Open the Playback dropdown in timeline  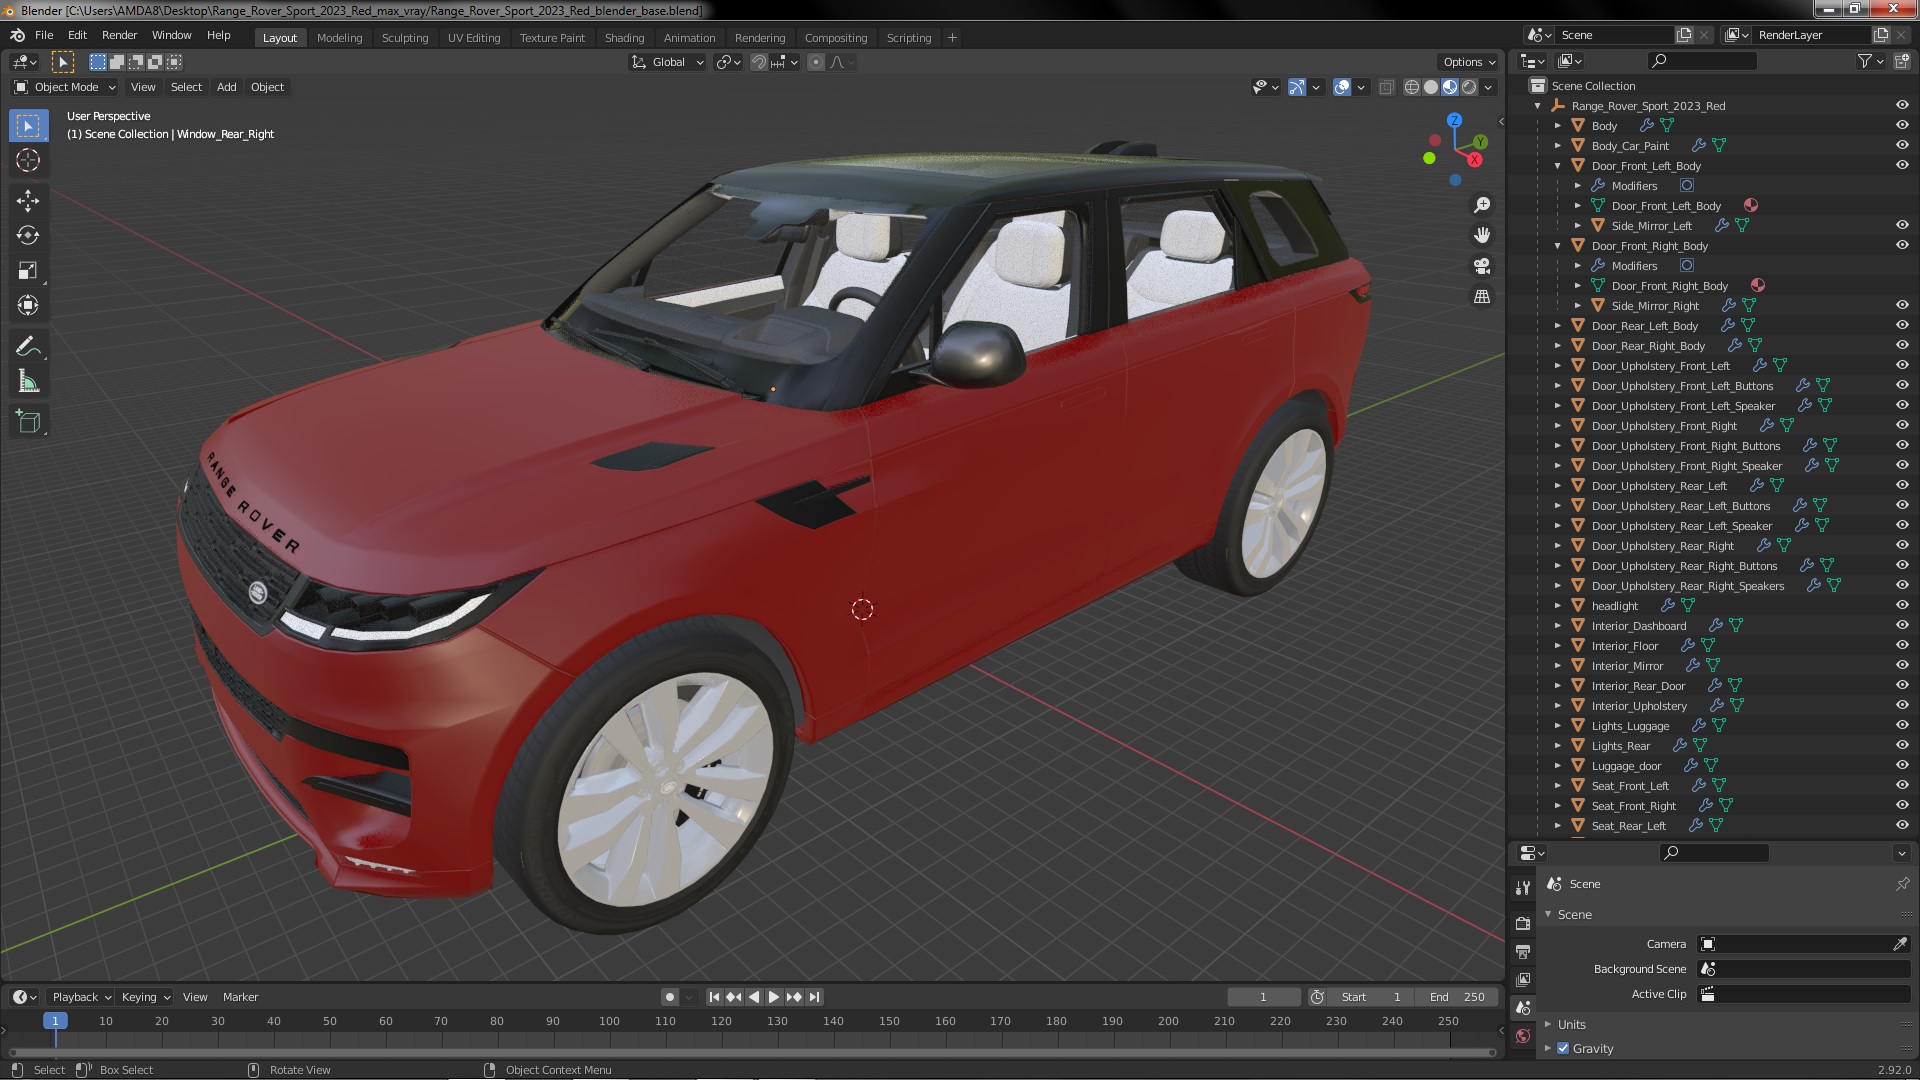coord(80,997)
